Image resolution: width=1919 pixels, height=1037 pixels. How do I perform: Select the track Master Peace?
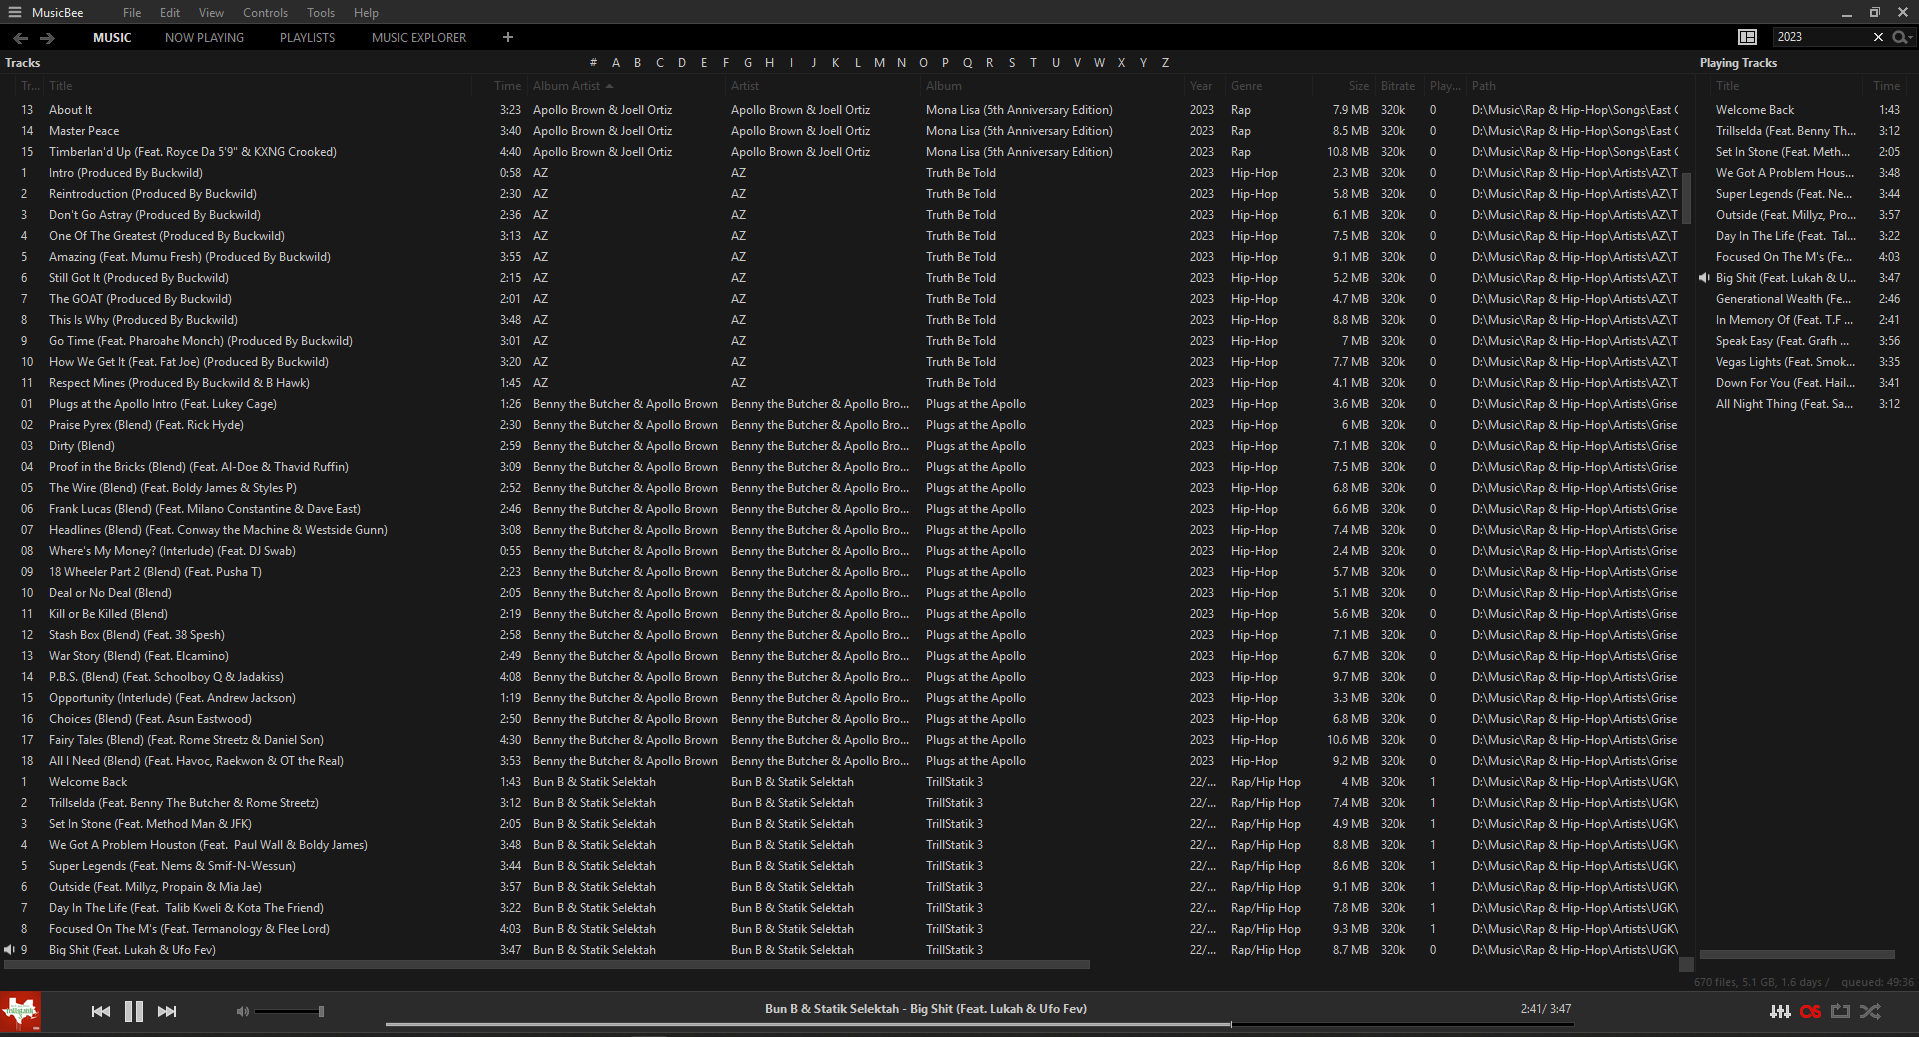coord(84,131)
